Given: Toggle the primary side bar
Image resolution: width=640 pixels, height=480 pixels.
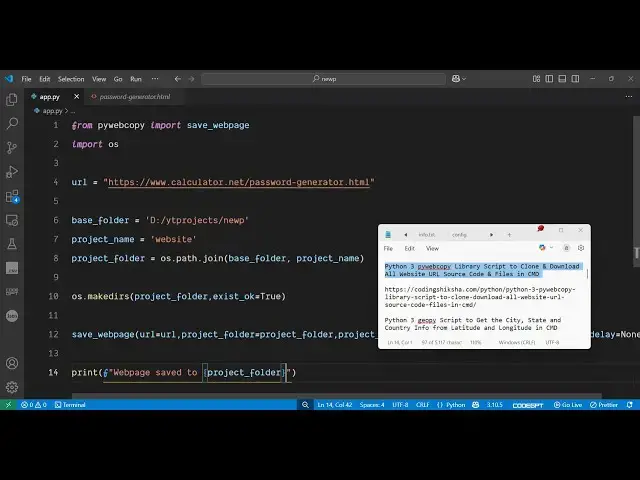Looking at the screenshot, I should click(x=549, y=79).
